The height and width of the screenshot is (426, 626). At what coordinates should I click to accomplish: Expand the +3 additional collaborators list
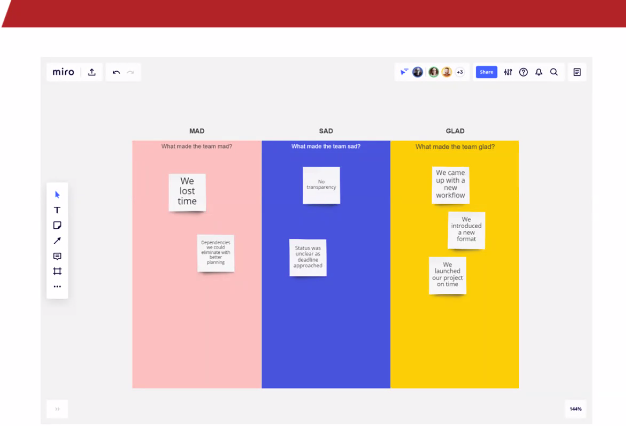click(460, 72)
